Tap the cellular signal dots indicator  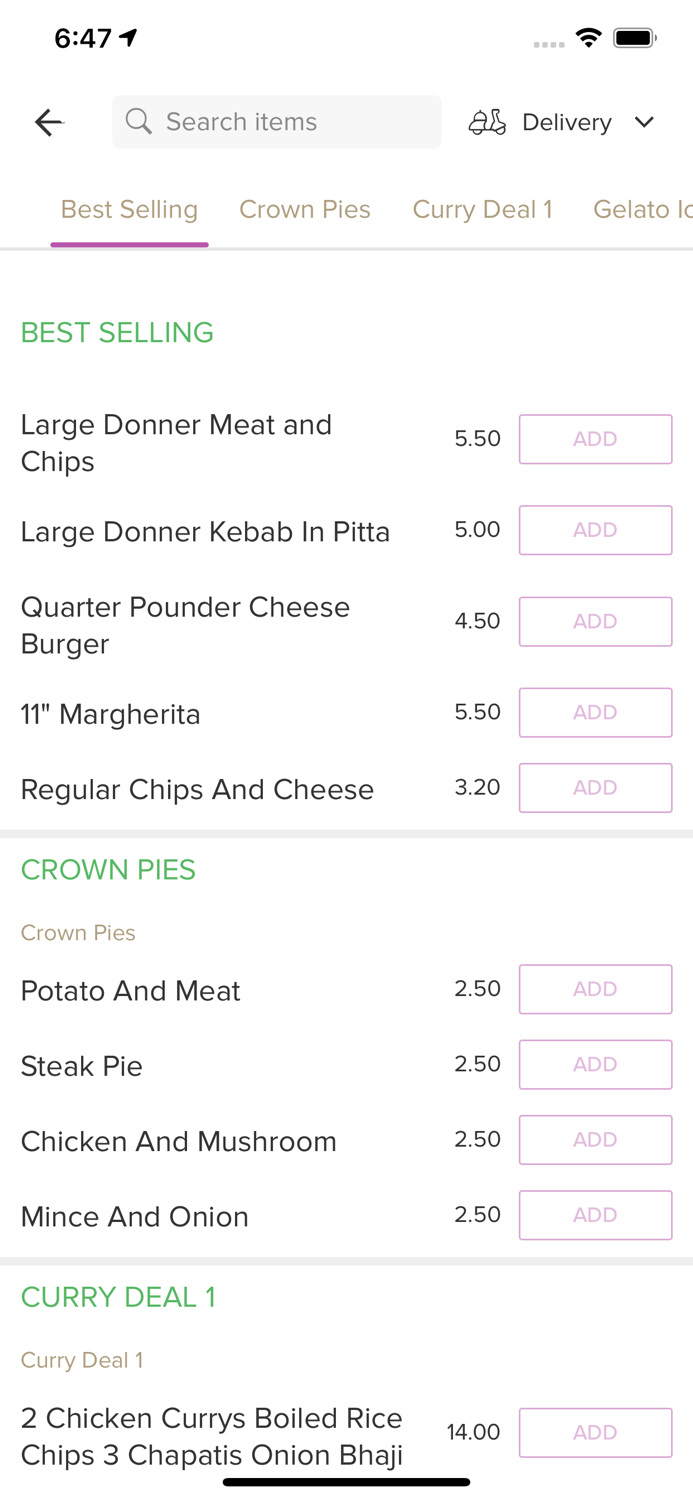tap(549, 44)
